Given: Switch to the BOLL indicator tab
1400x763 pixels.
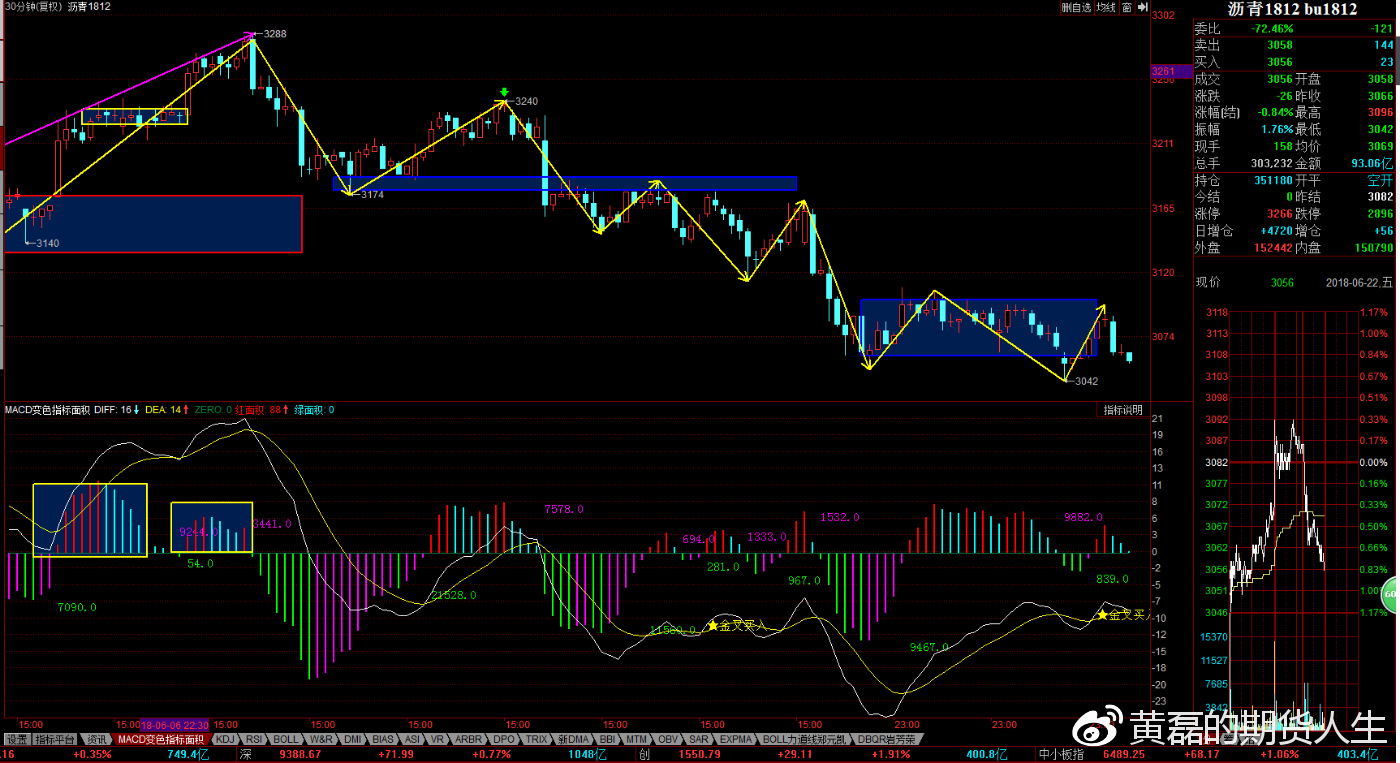Looking at the screenshot, I should (x=286, y=739).
